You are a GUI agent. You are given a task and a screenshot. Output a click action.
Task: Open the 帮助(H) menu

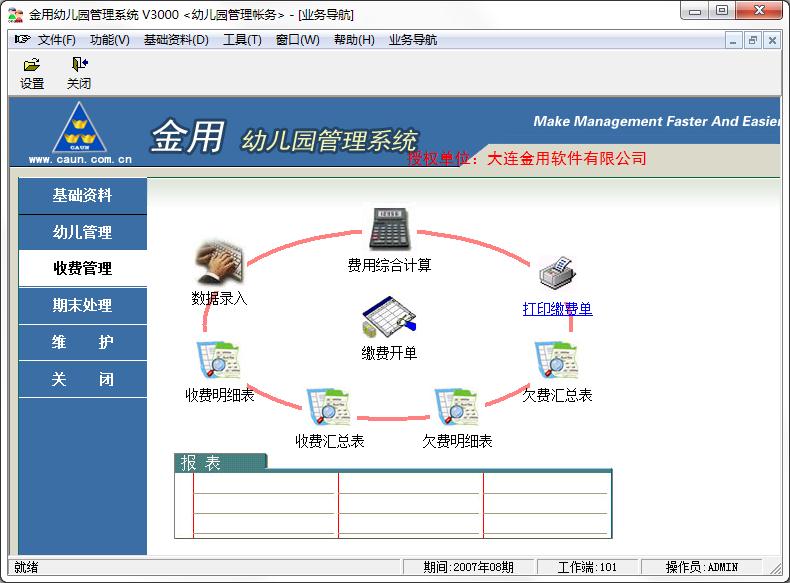click(354, 40)
